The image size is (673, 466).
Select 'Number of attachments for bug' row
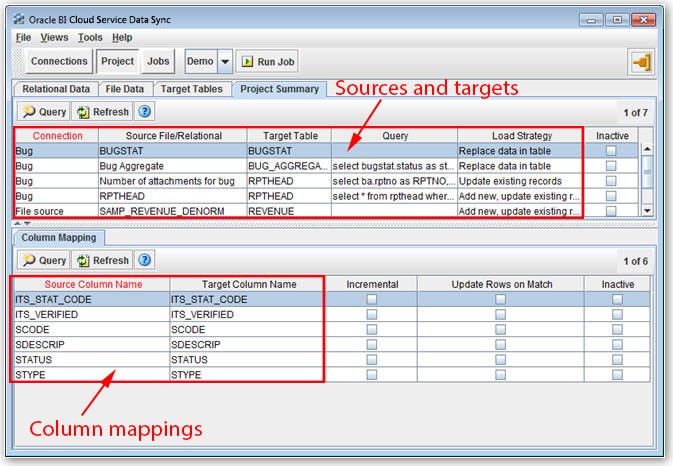173,181
